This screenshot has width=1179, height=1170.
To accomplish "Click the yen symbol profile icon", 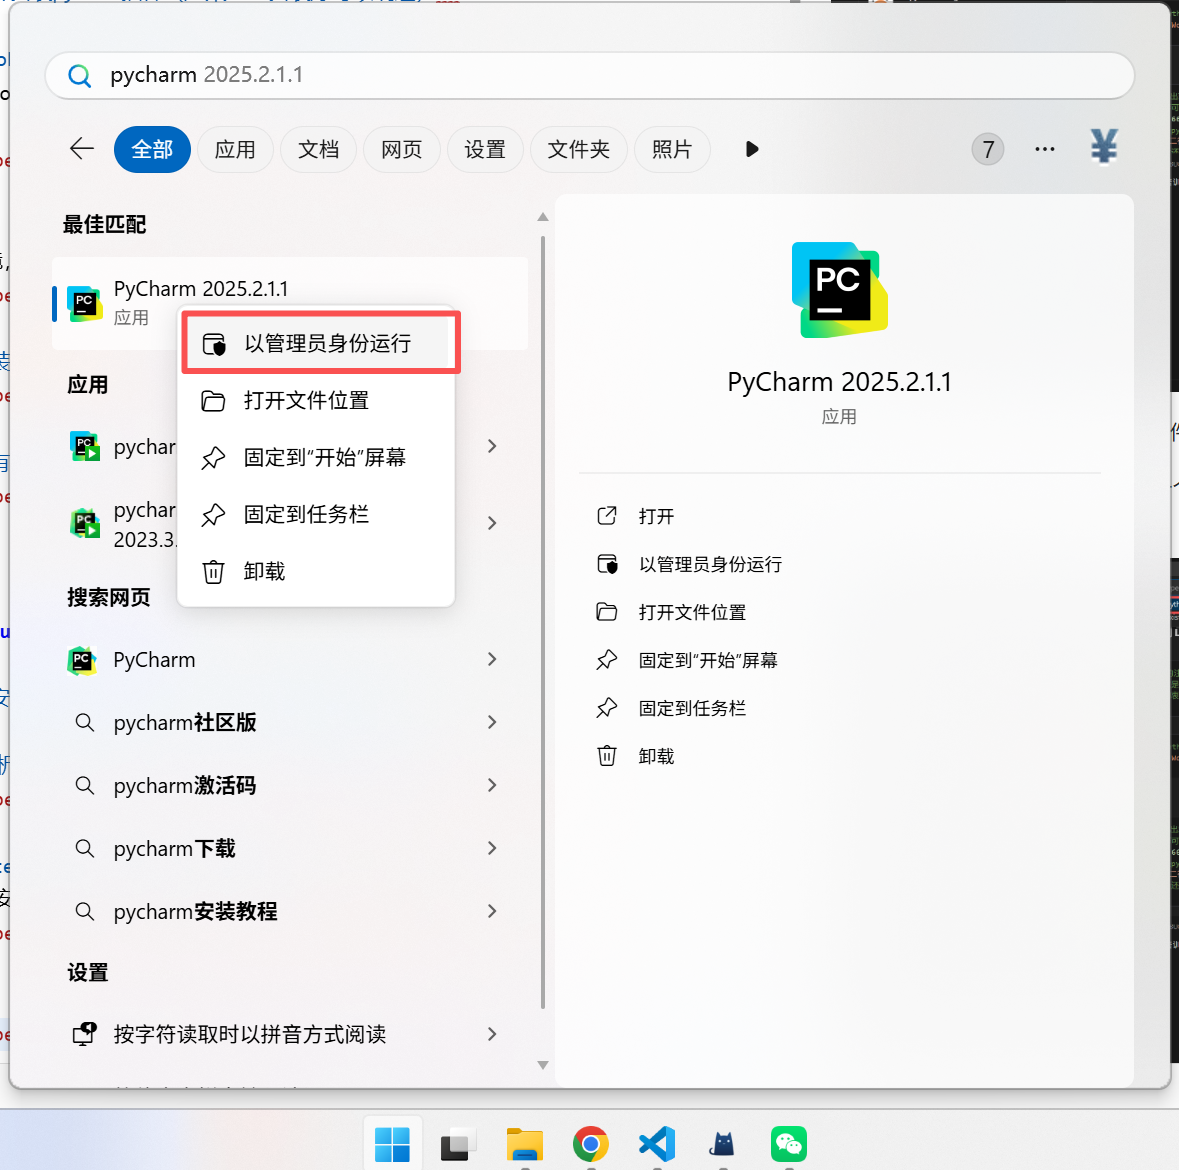I will pos(1103,148).
